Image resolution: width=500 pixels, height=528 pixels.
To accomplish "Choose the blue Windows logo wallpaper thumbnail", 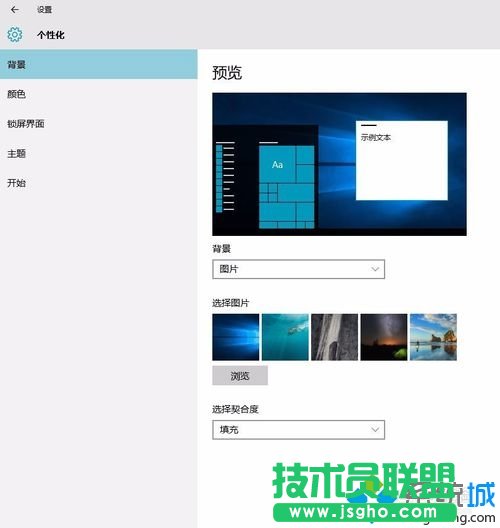I will pyautogui.click(x=236, y=337).
